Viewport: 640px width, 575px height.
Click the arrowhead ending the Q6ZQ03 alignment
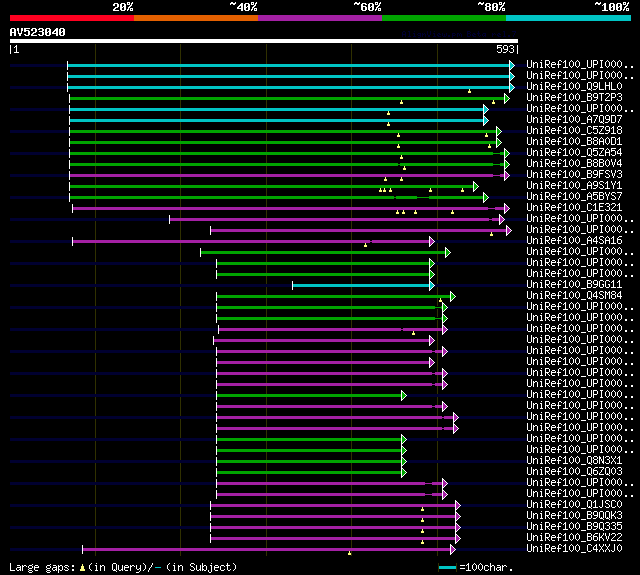pos(404,473)
